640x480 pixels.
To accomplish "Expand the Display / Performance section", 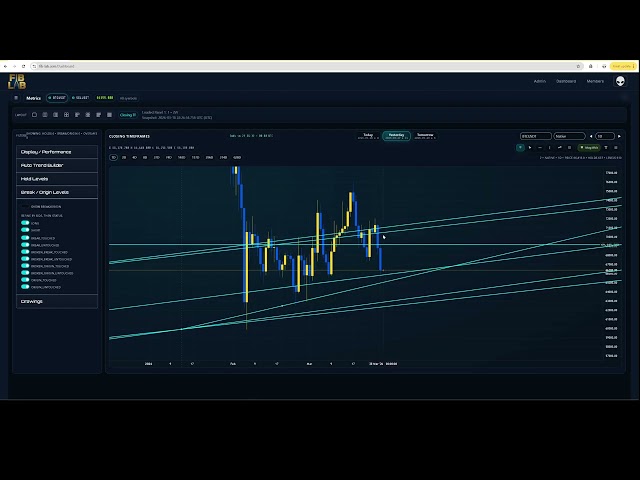I will tap(57, 152).
